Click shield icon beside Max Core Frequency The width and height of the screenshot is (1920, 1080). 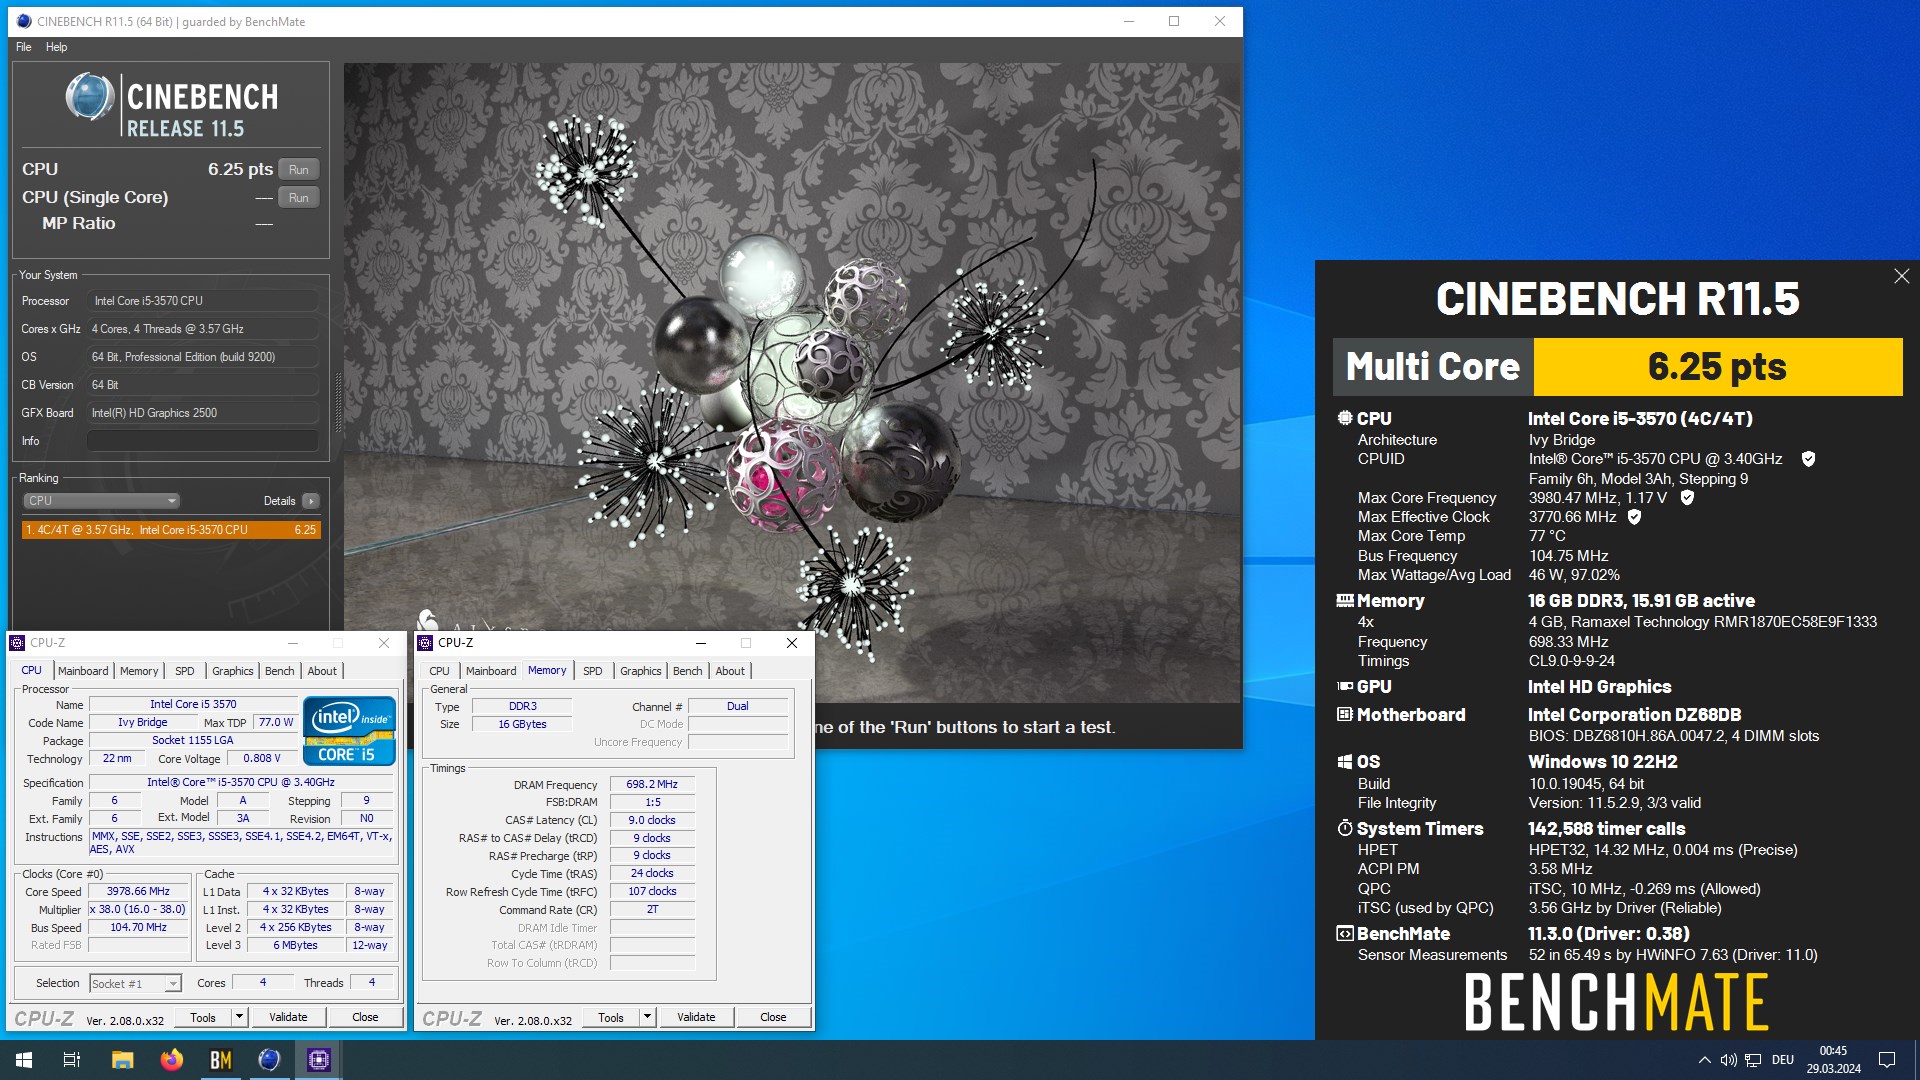(x=1687, y=497)
